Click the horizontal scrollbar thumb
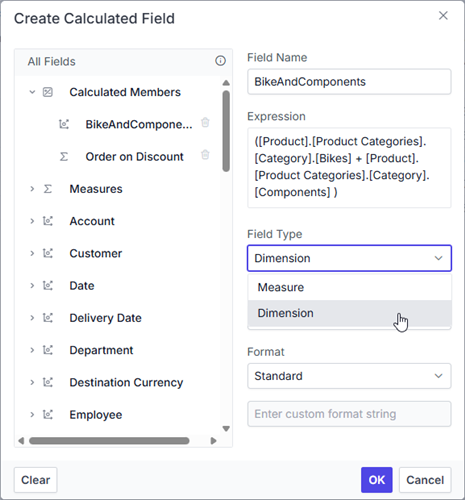 click(x=109, y=441)
